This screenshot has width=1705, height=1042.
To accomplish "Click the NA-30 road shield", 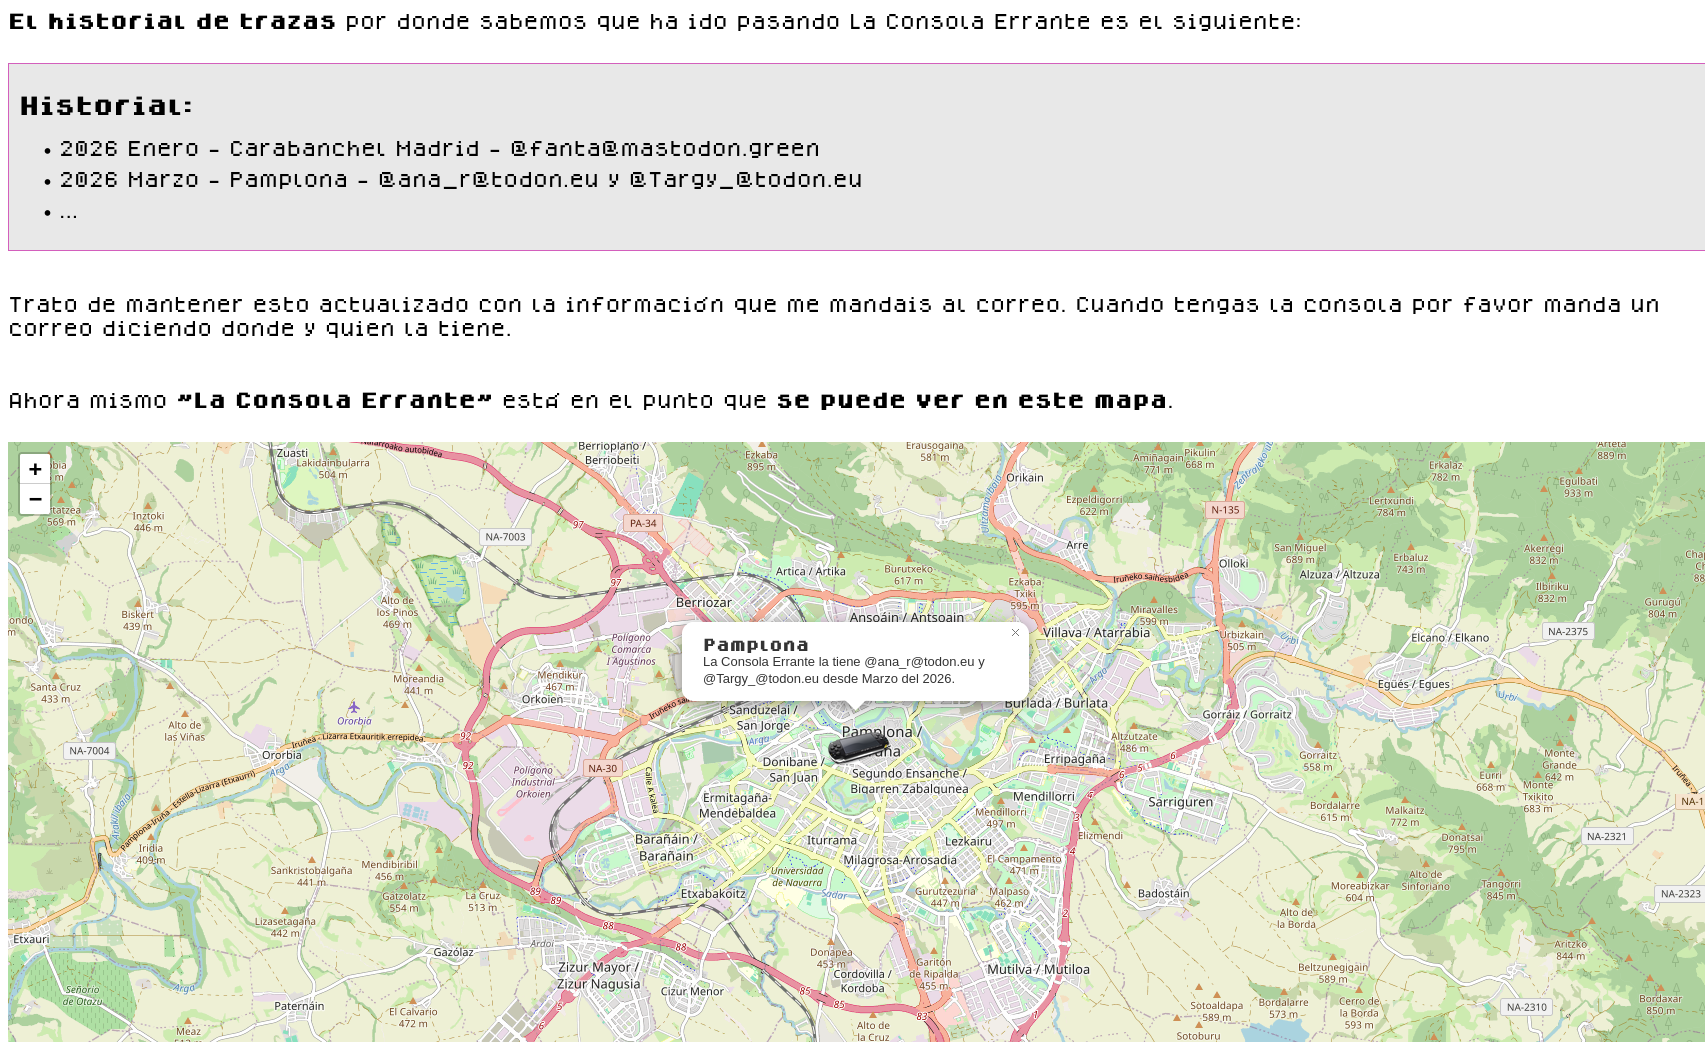I will coord(602,768).
